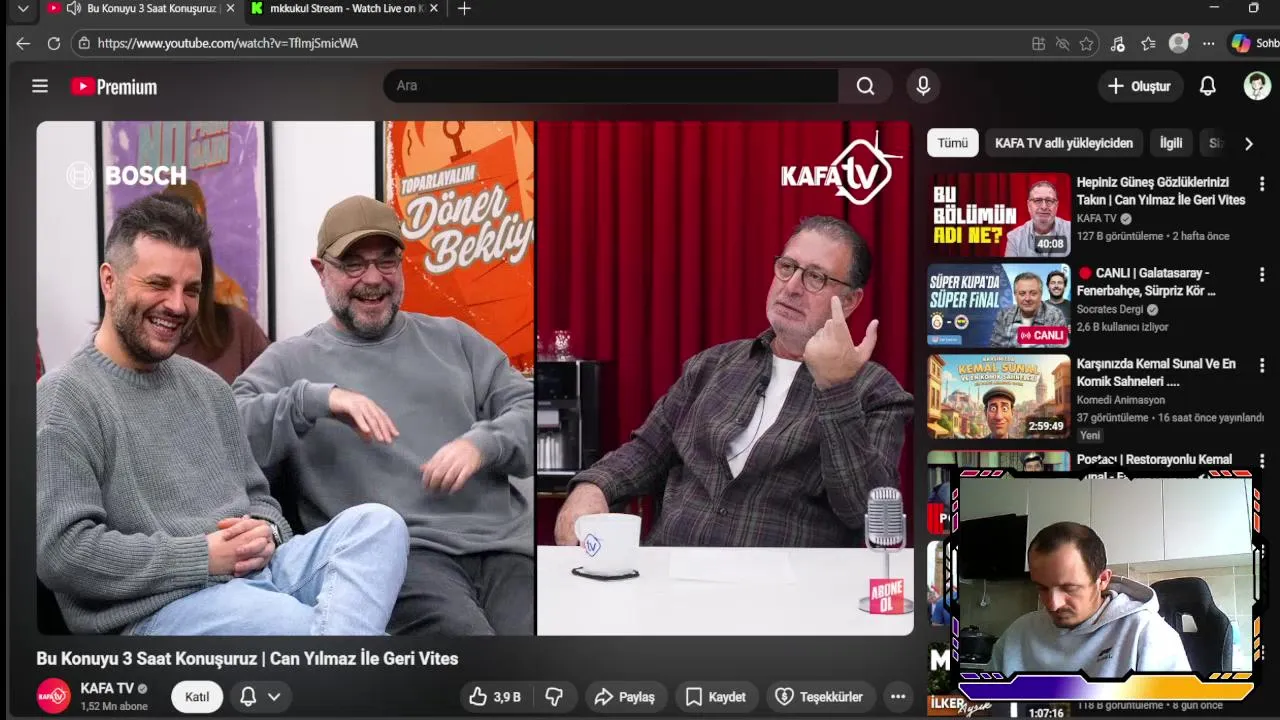Image resolution: width=1280 pixels, height=720 pixels.
Task: Go back in browser
Action: pos(23,43)
